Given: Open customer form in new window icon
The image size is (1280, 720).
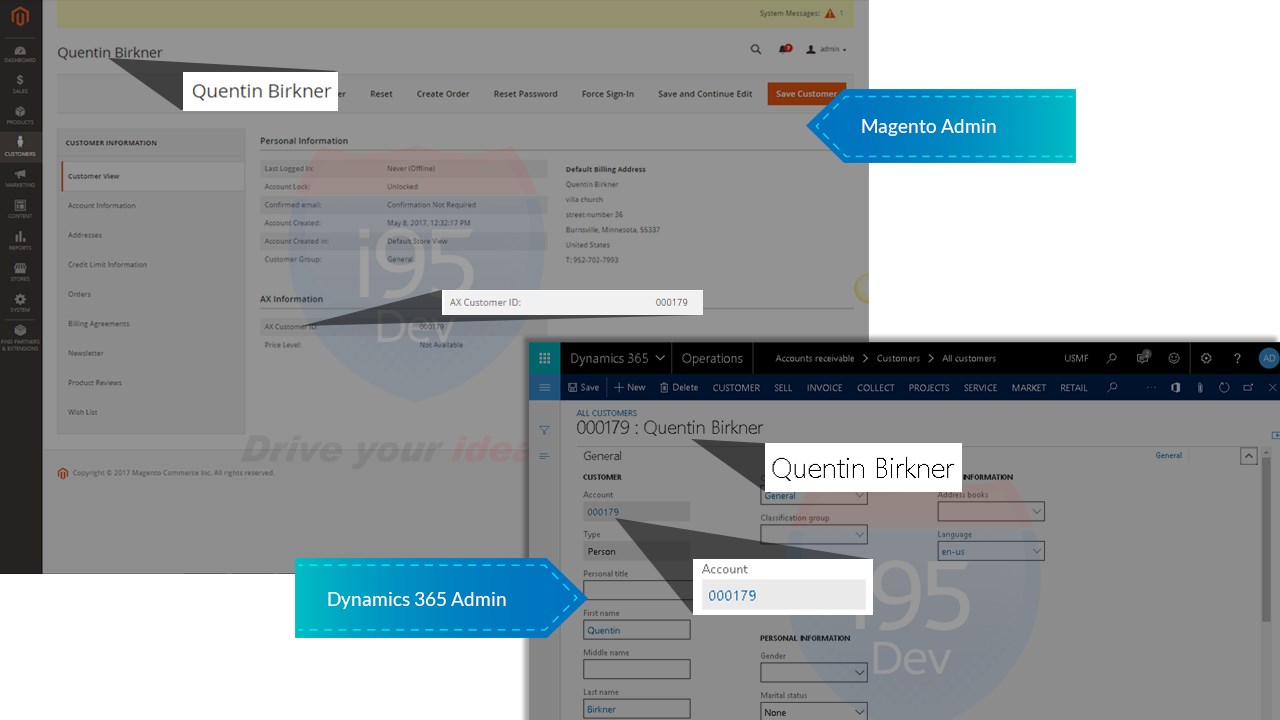Looking at the screenshot, I should point(1248,387).
